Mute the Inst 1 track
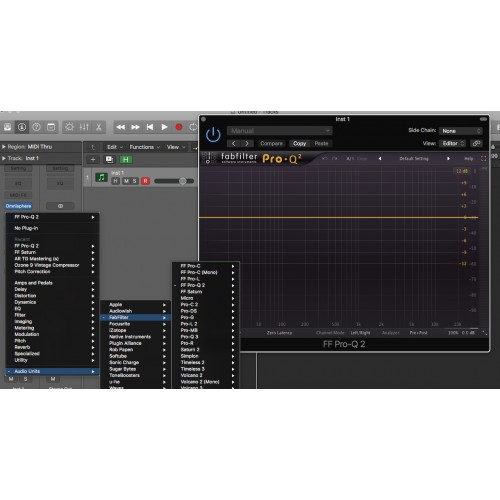The image size is (500, 500). click(x=126, y=181)
